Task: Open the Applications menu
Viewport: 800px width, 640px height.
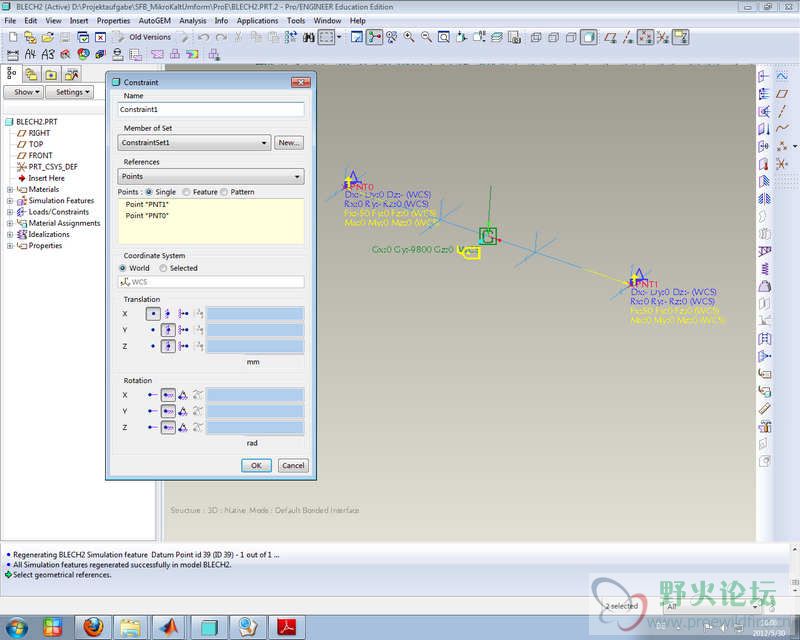Action: click(x=257, y=21)
